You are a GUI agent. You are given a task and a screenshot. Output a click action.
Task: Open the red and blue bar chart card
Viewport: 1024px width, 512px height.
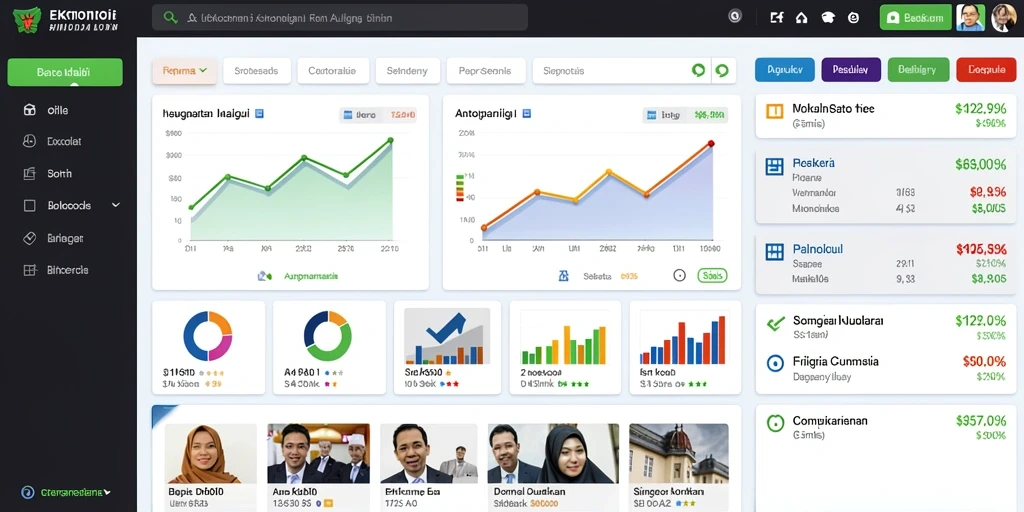(x=685, y=347)
